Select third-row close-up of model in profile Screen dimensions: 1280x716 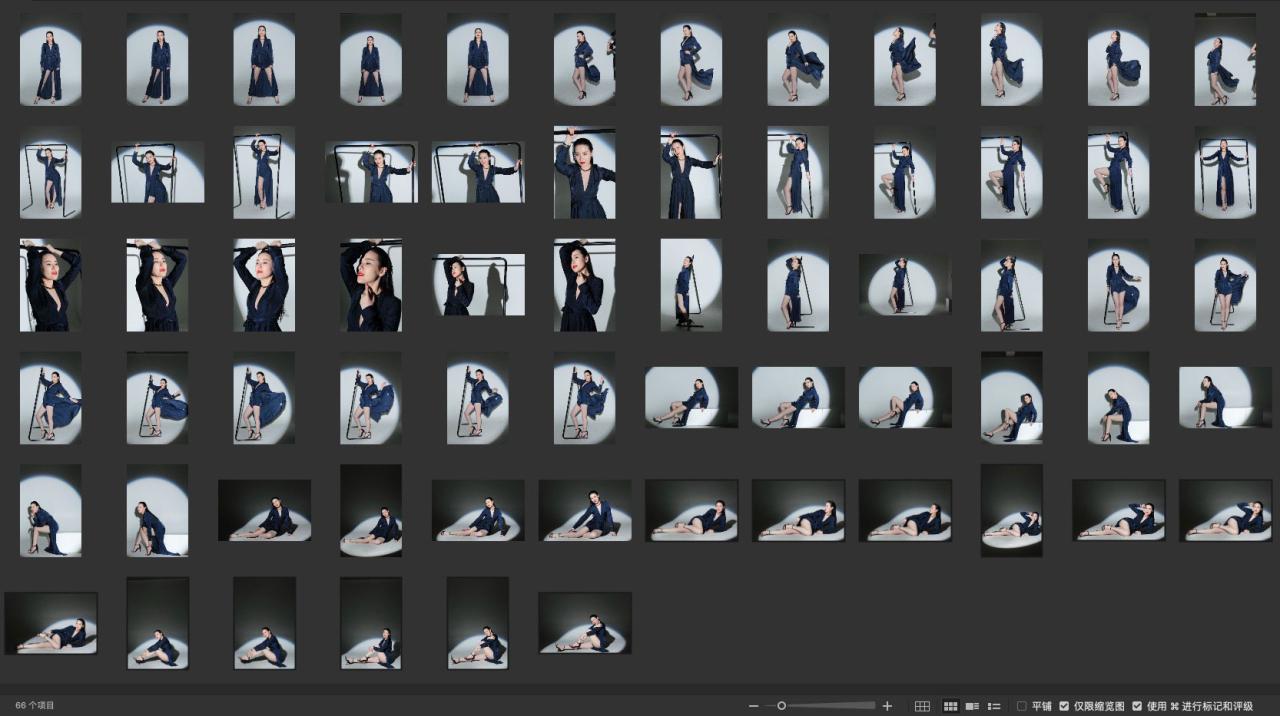coord(371,285)
